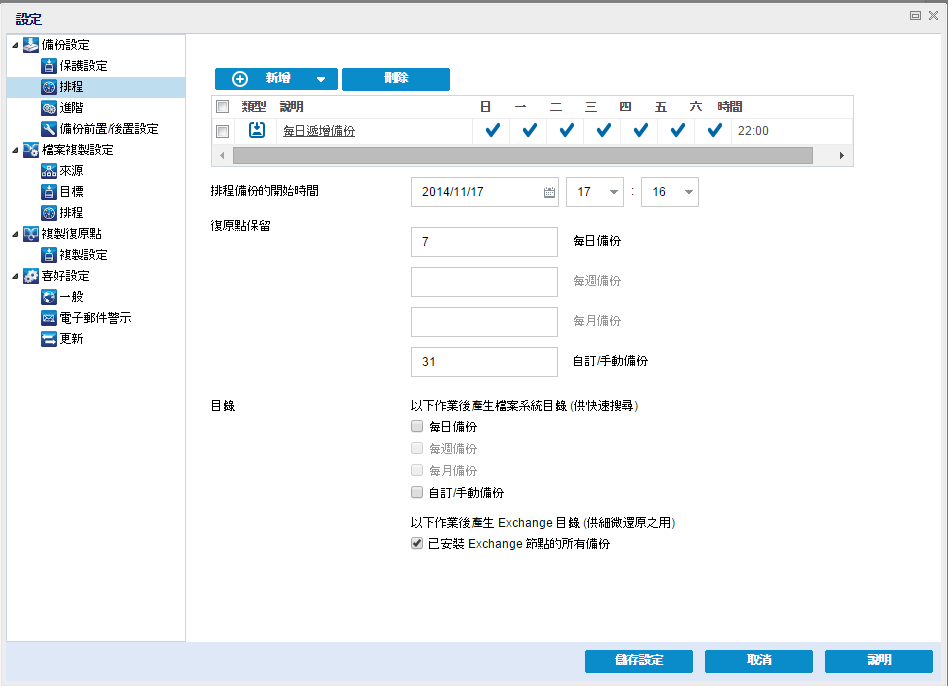Click the dialog restore window icon
Image resolution: width=948 pixels, height=686 pixels.
point(915,16)
